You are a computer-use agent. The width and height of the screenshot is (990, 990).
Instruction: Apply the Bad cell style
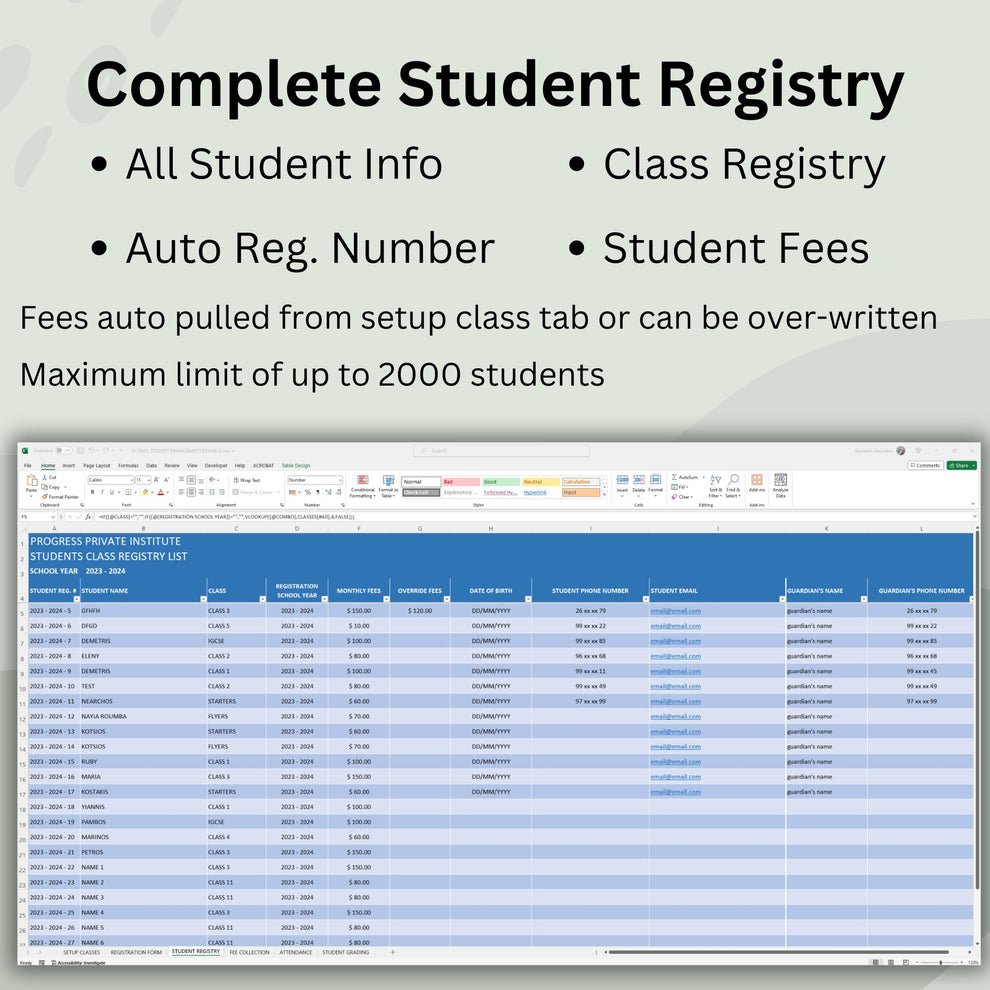click(x=461, y=482)
